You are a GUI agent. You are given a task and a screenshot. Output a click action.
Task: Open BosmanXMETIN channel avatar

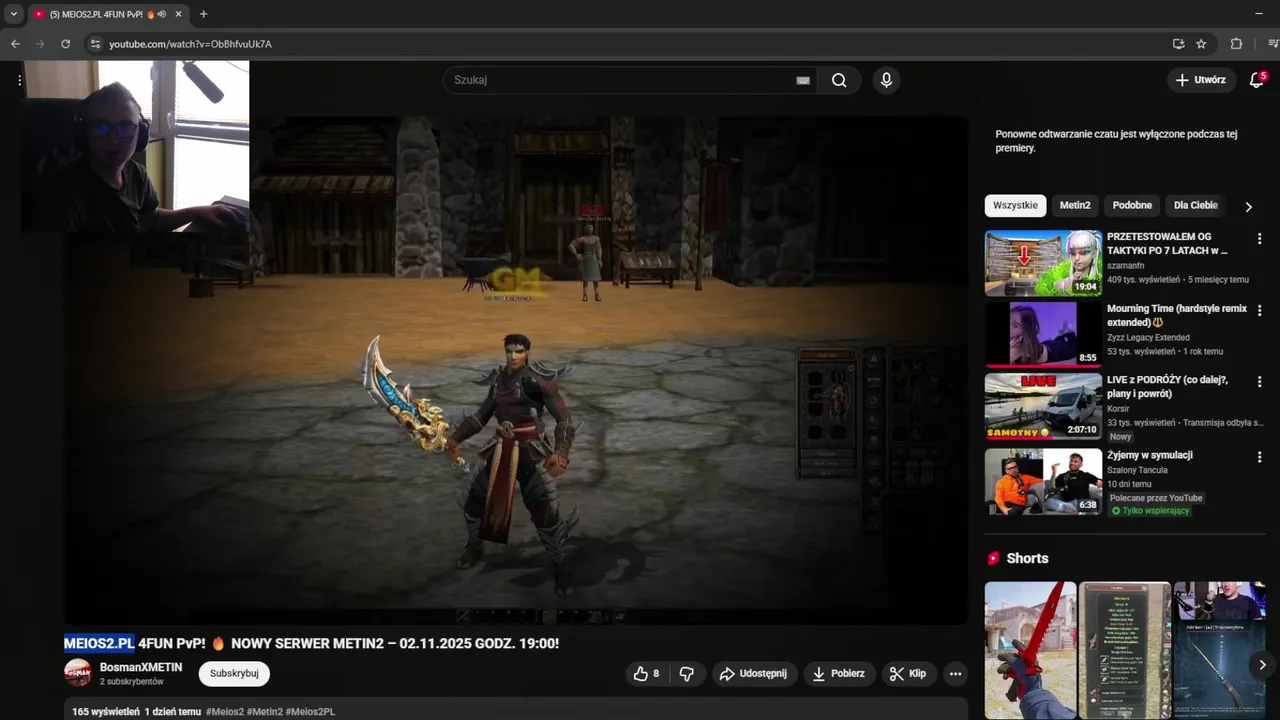pyautogui.click(x=78, y=673)
